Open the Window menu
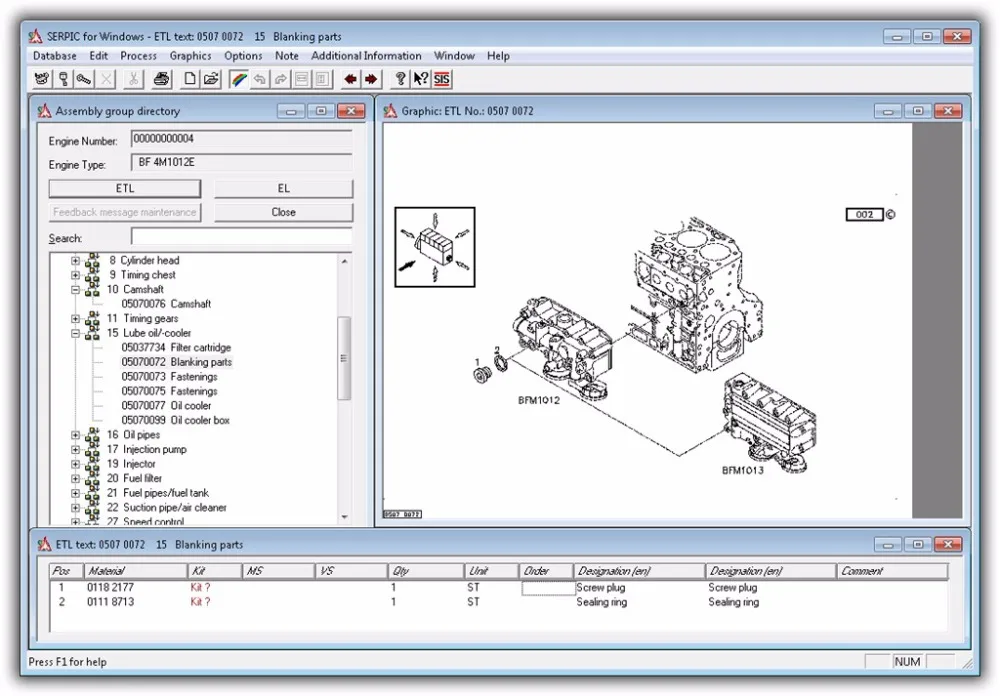This screenshot has height=696, width=1000. pyautogui.click(x=454, y=56)
